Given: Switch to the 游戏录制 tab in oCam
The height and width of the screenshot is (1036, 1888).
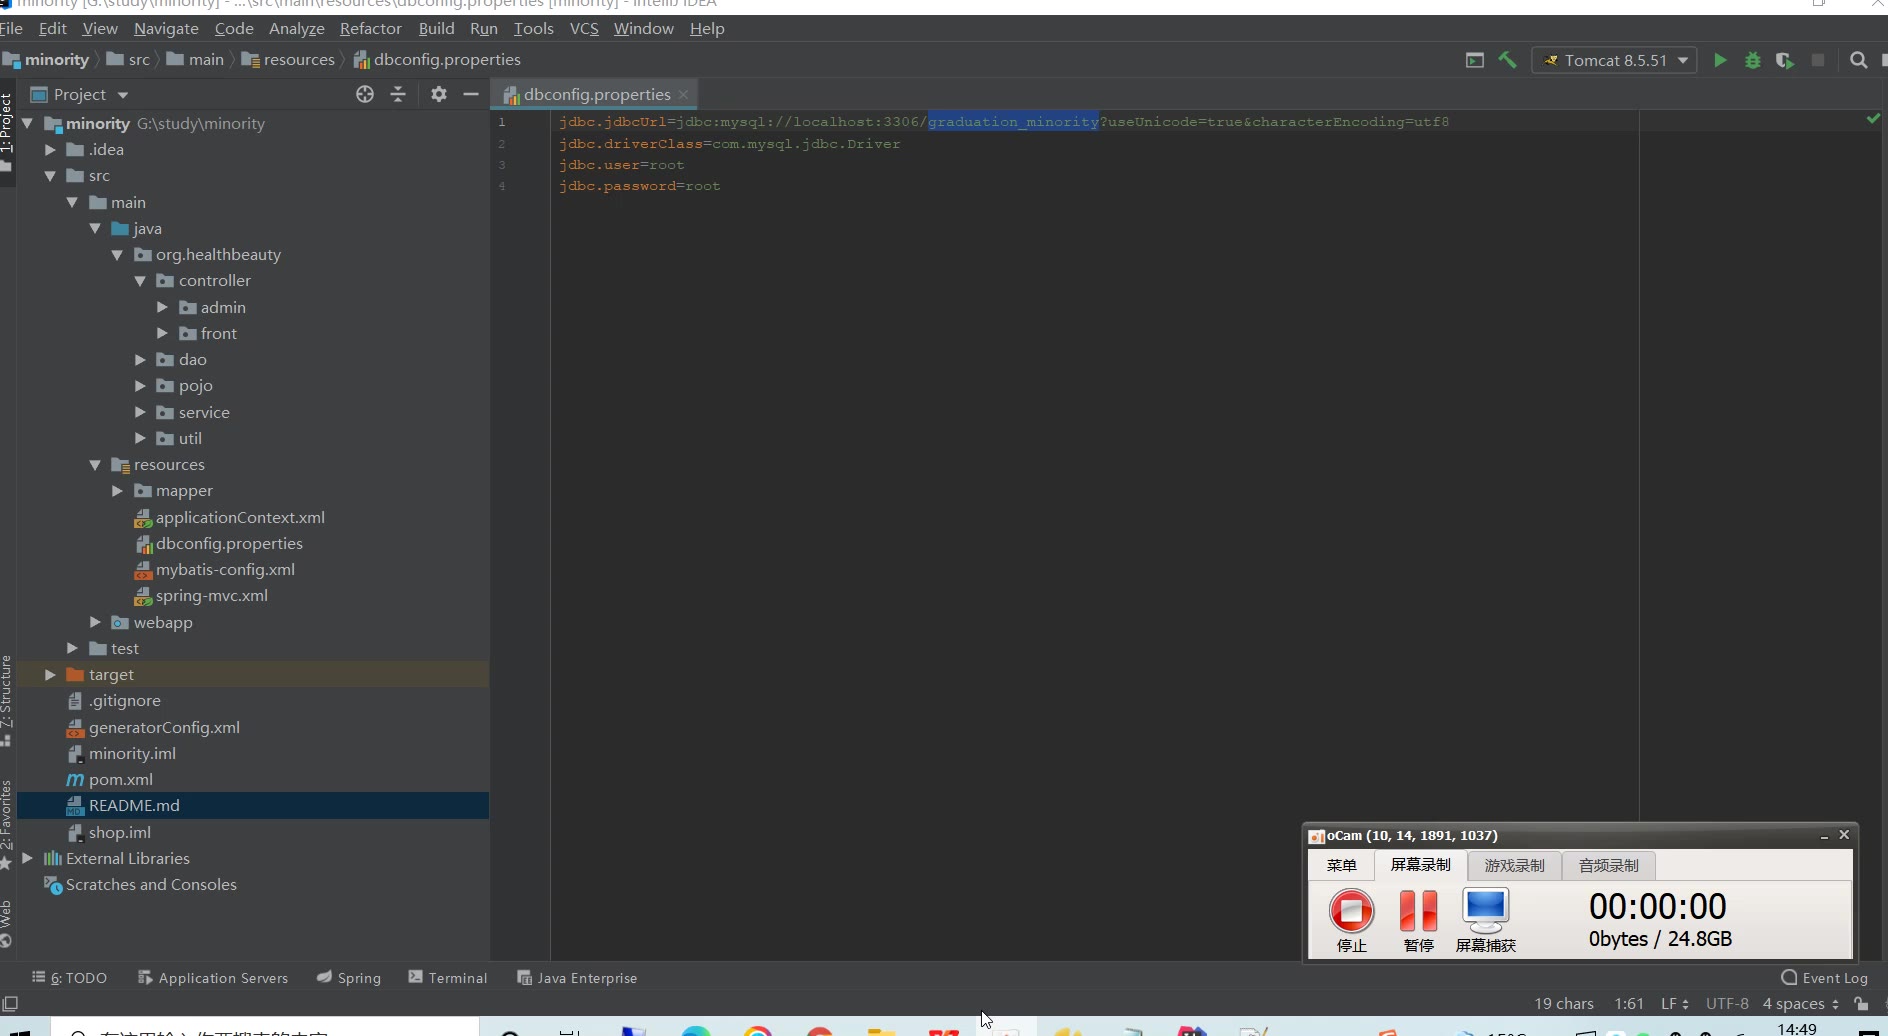Looking at the screenshot, I should 1514,865.
